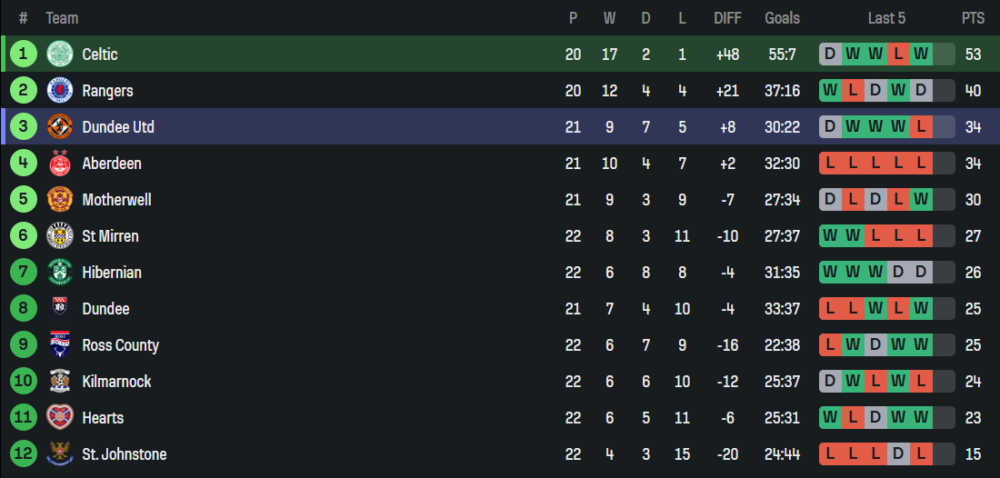This screenshot has width=1000, height=478.
Task: Open the Ross County team link
Action: [x=120, y=345]
